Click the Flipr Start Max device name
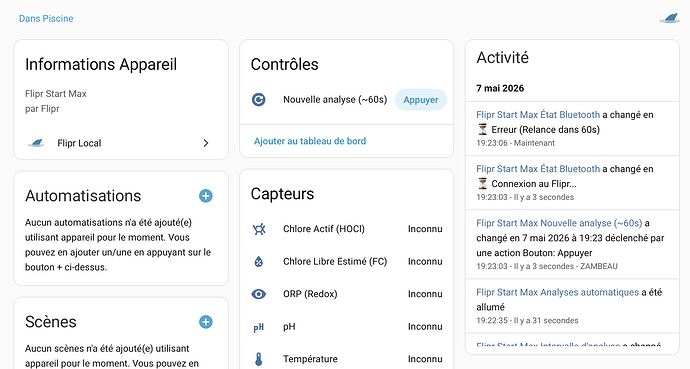Viewport: 690px width, 369px height. coord(56,94)
